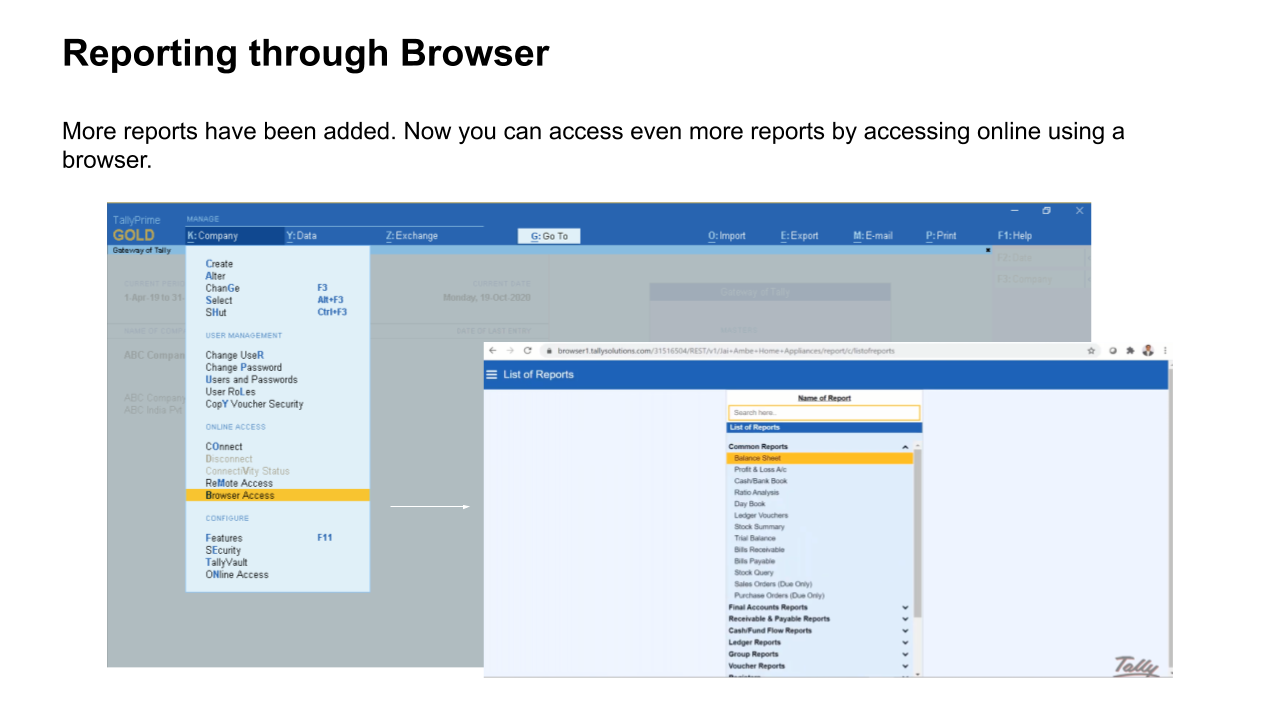
Task: Open Stock Summary report
Action: [x=760, y=527]
